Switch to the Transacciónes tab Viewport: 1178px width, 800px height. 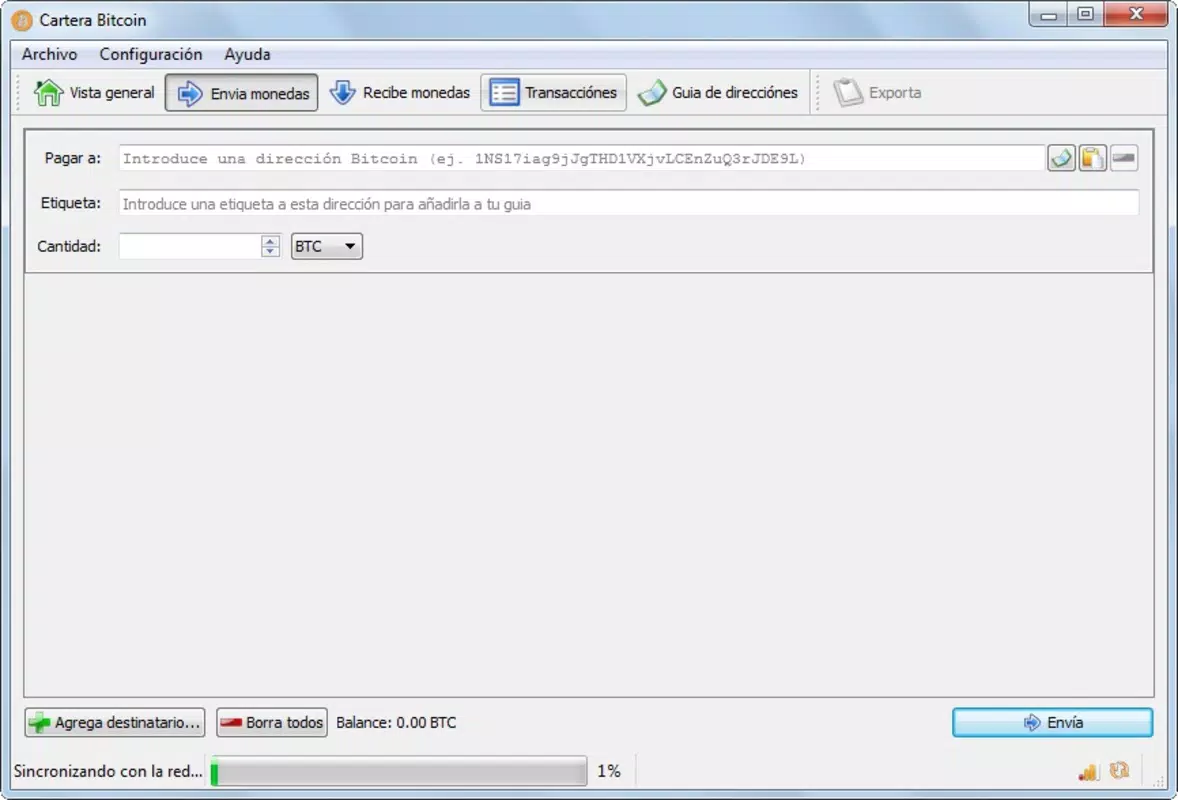554,92
